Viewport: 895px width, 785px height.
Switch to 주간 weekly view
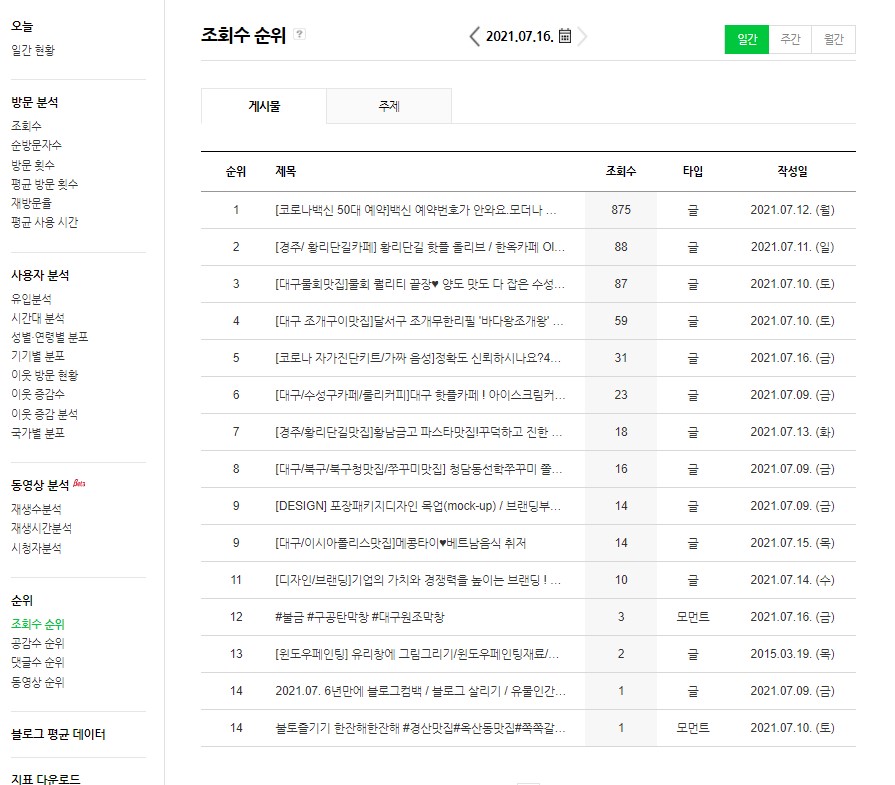(789, 39)
